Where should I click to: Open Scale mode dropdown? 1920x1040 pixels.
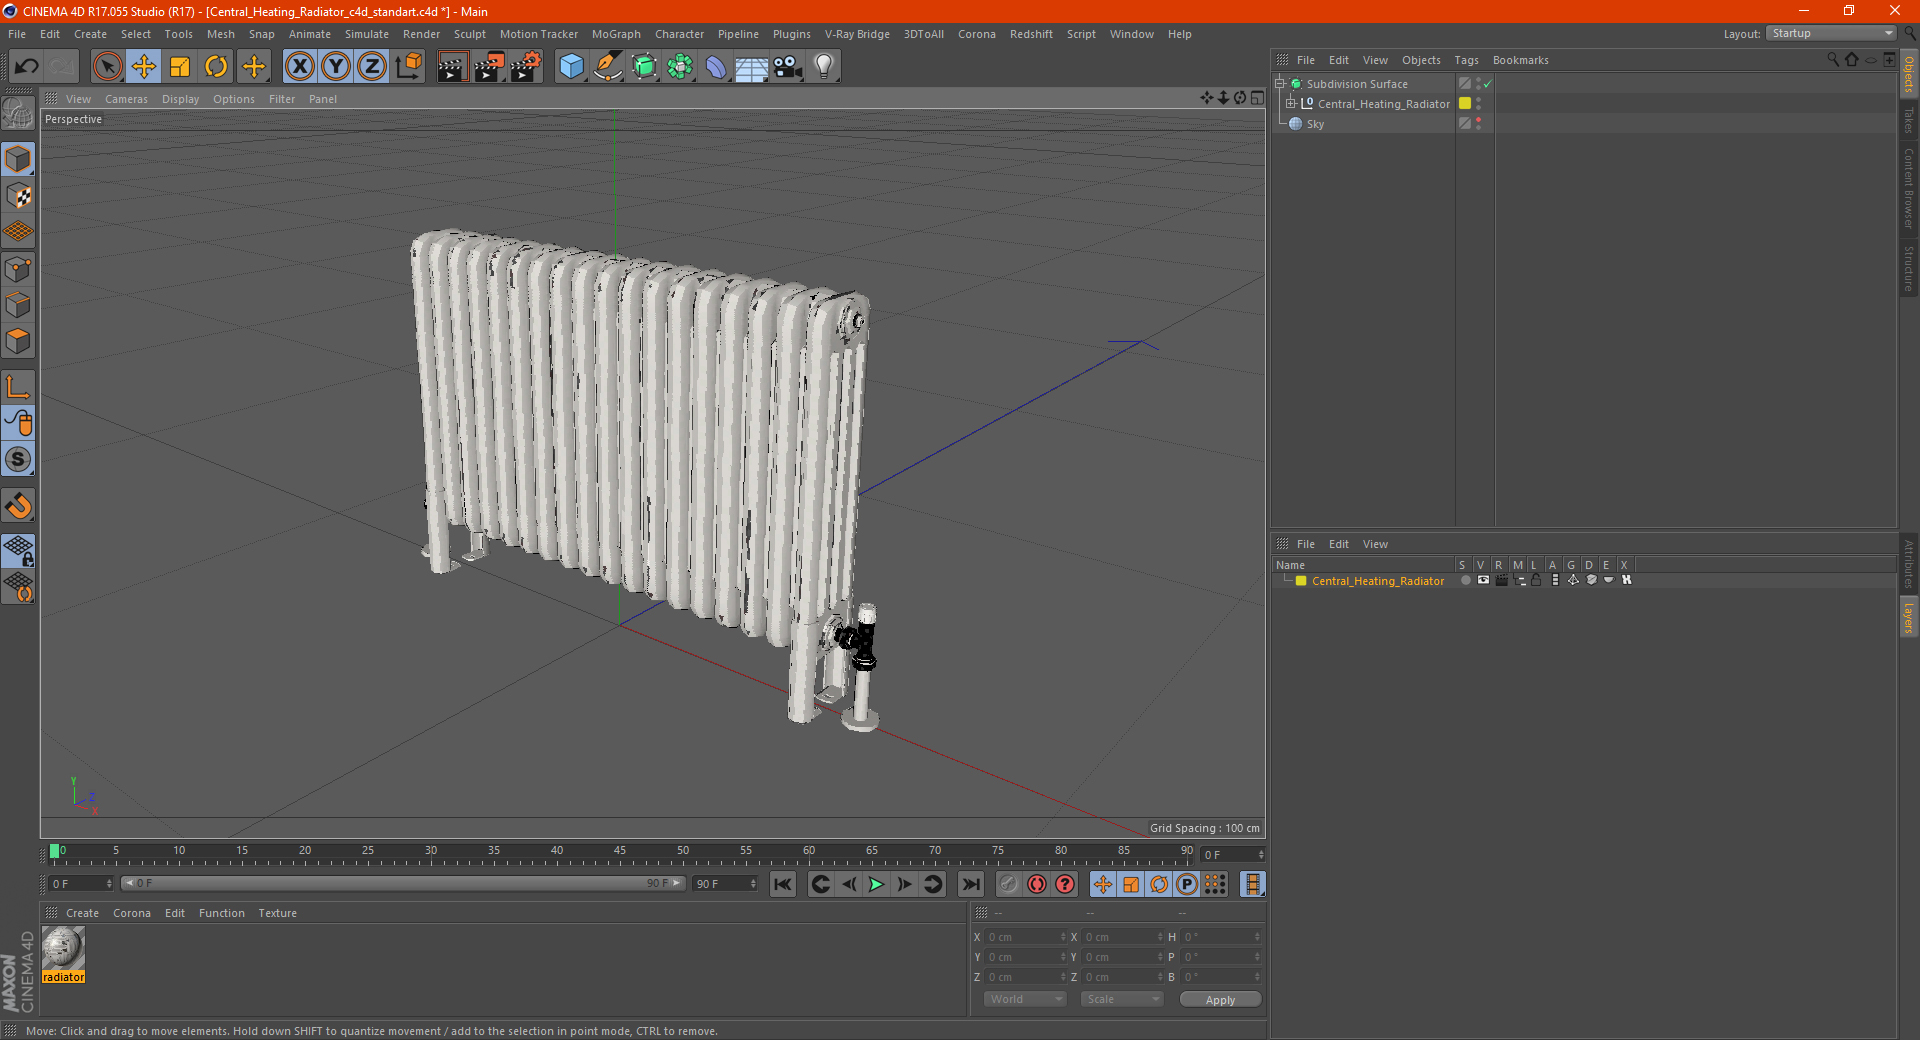(1122, 999)
